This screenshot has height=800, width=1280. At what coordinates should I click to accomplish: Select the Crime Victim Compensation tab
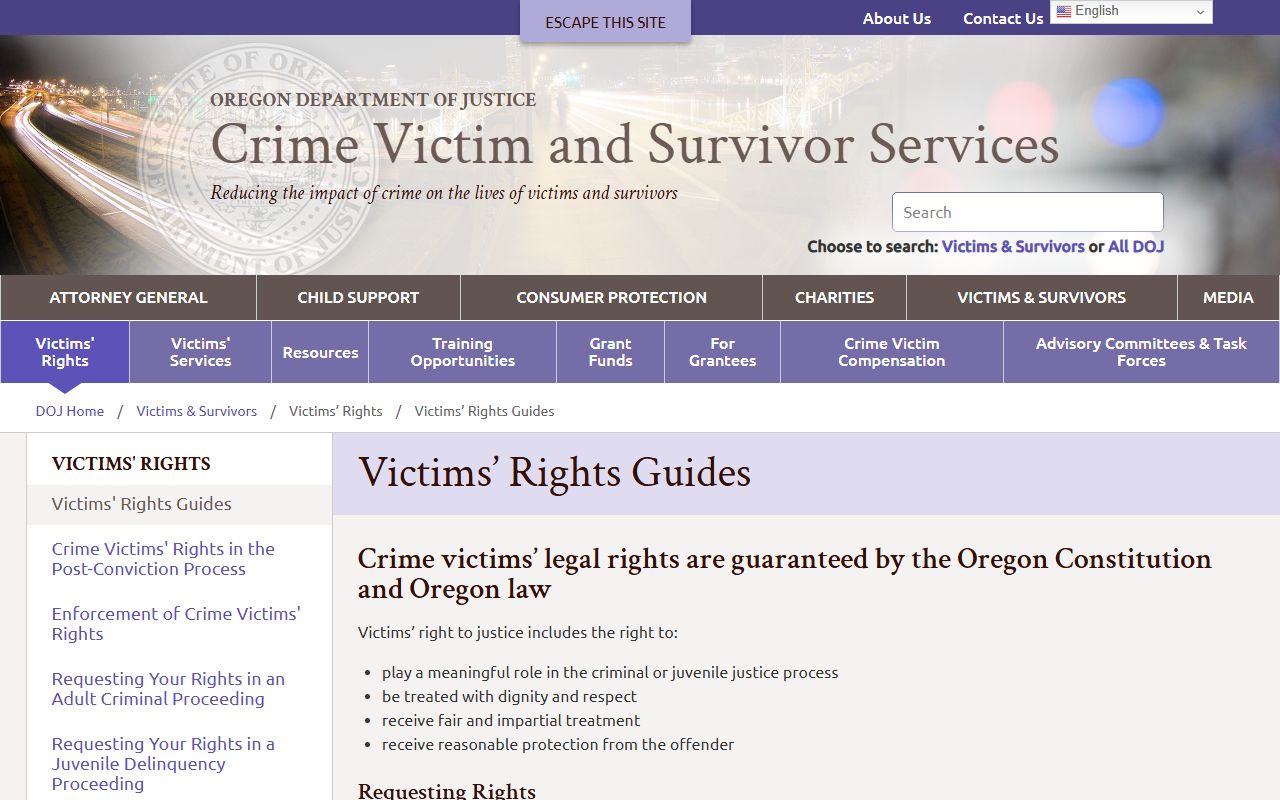tap(891, 352)
